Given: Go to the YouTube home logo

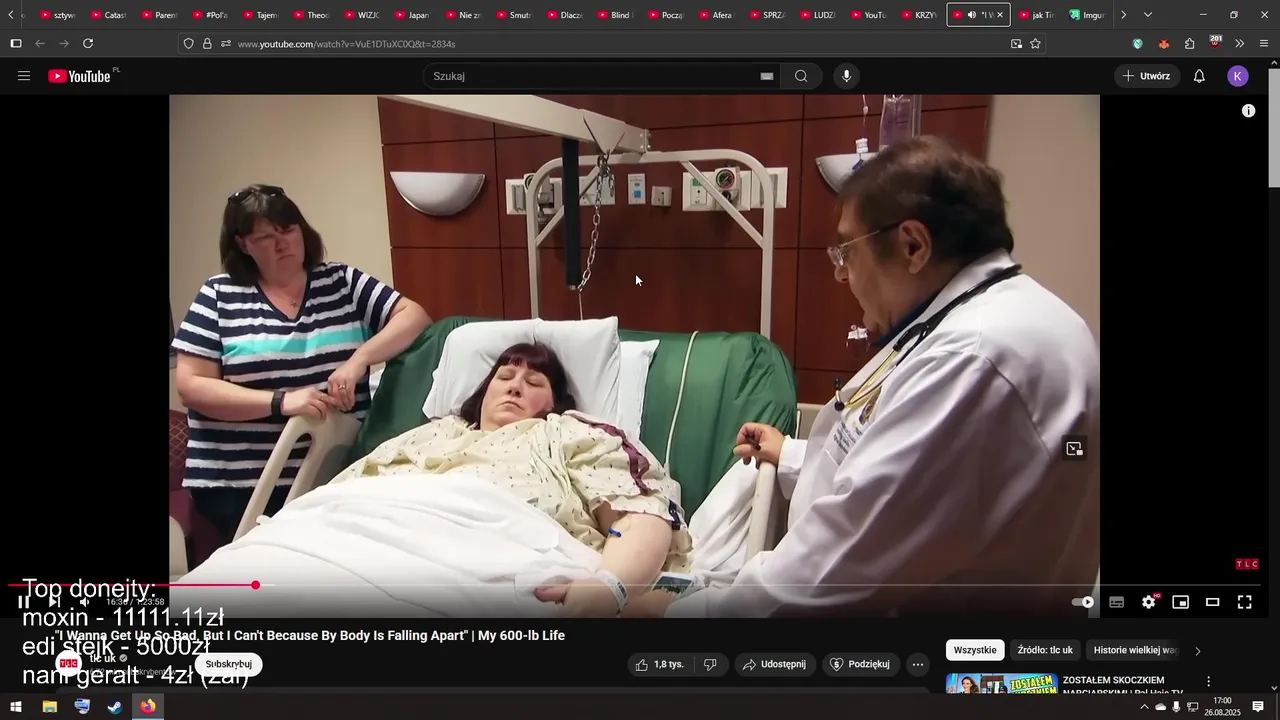Looking at the screenshot, I should click(x=79, y=76).
